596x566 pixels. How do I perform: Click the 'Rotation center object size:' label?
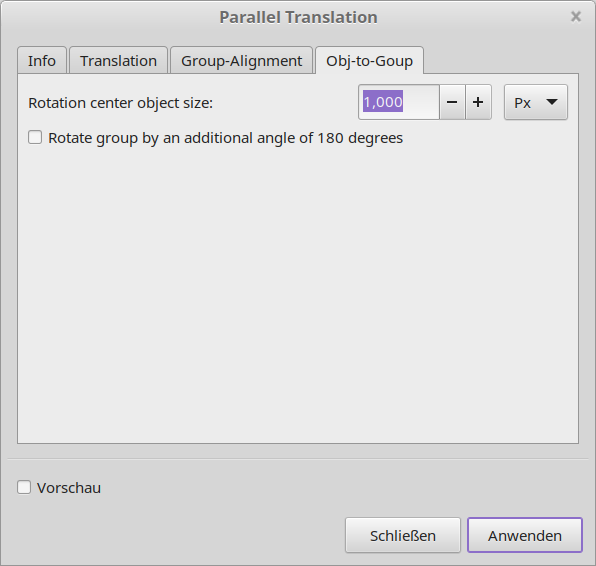pos(120,103)
